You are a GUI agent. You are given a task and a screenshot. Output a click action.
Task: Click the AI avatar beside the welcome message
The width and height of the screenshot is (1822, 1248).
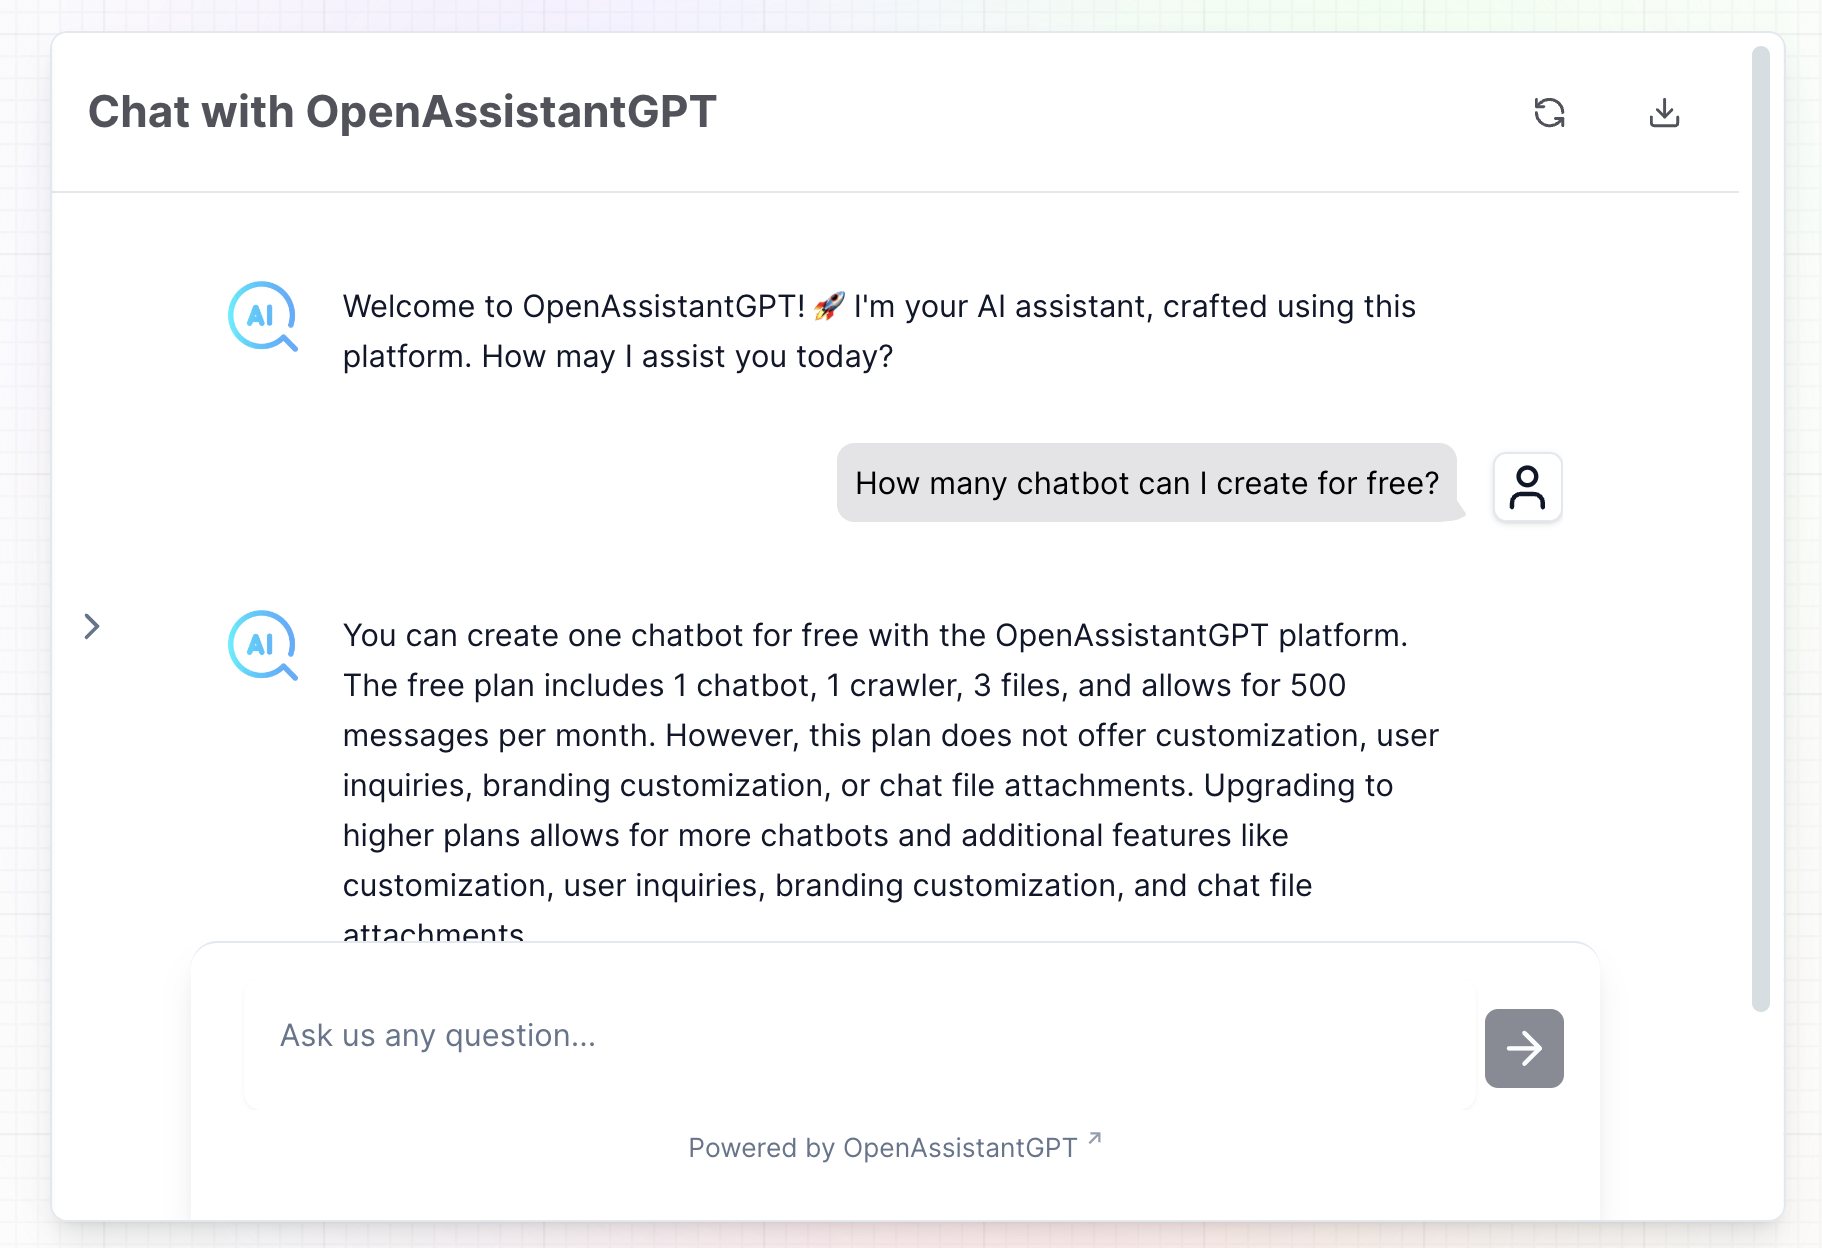262,317
